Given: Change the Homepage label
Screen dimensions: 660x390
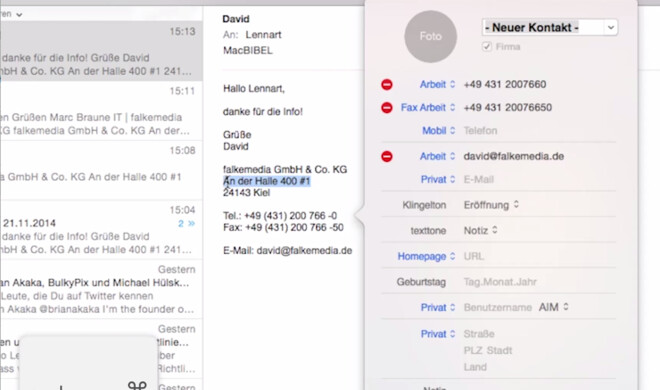Looking at the screenshot, I should coord(426,256).
